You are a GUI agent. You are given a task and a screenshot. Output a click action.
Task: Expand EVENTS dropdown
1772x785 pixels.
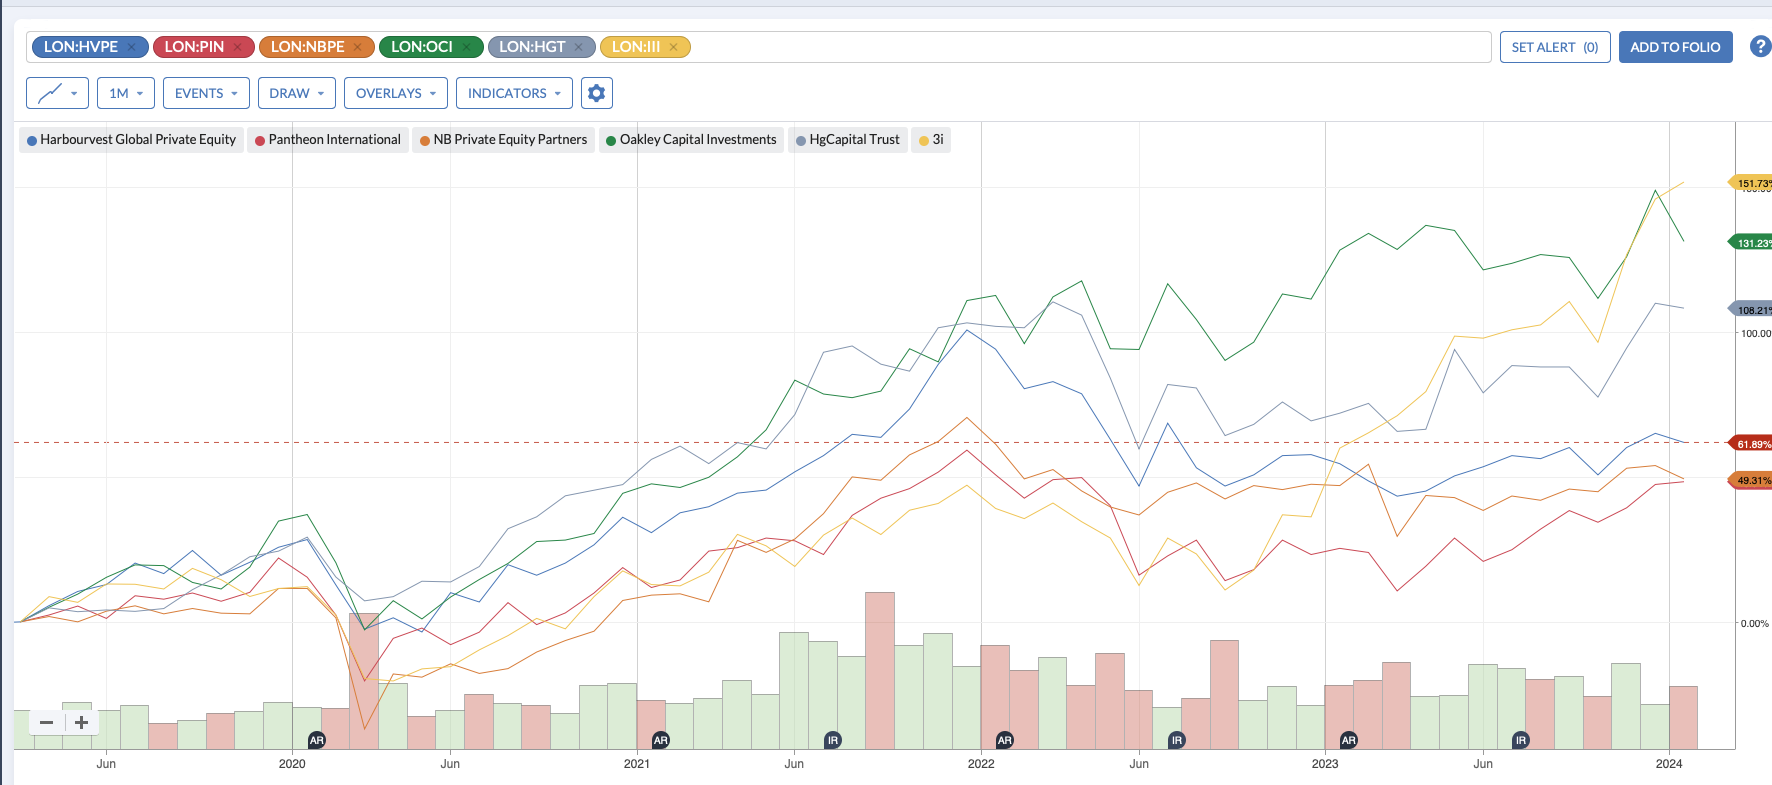tap(206, 93)
